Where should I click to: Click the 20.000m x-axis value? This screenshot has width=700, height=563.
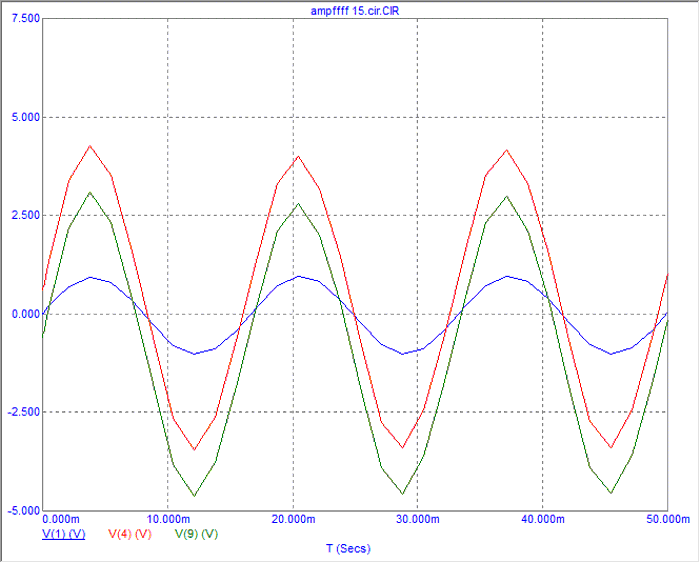[294, 519]
